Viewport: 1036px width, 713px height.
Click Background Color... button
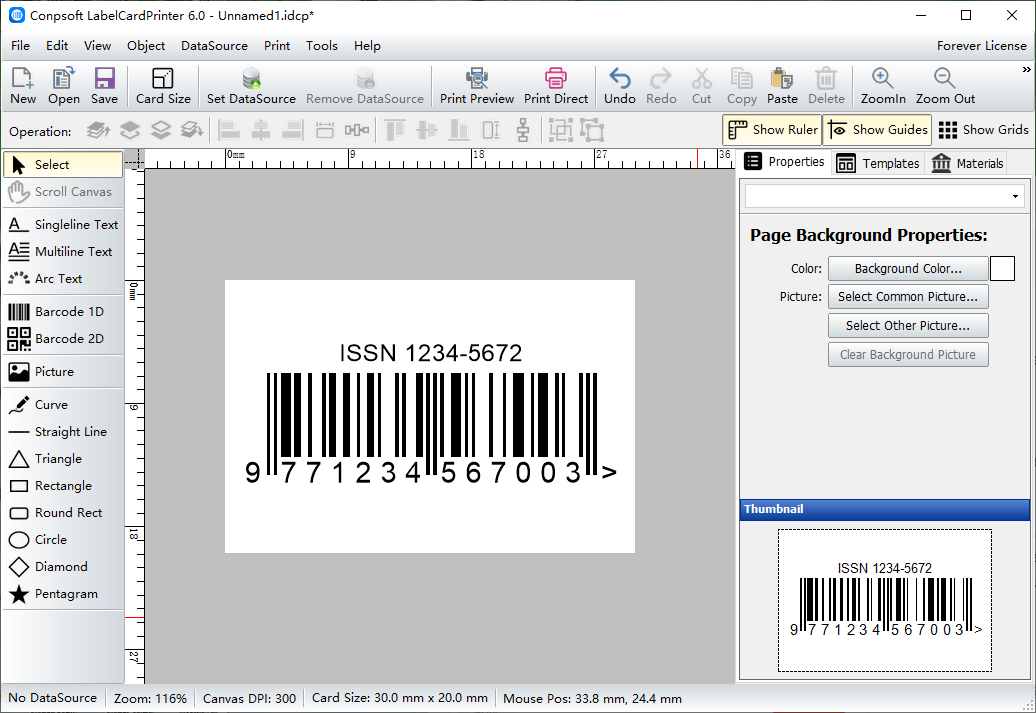click(x=908, y=269)
